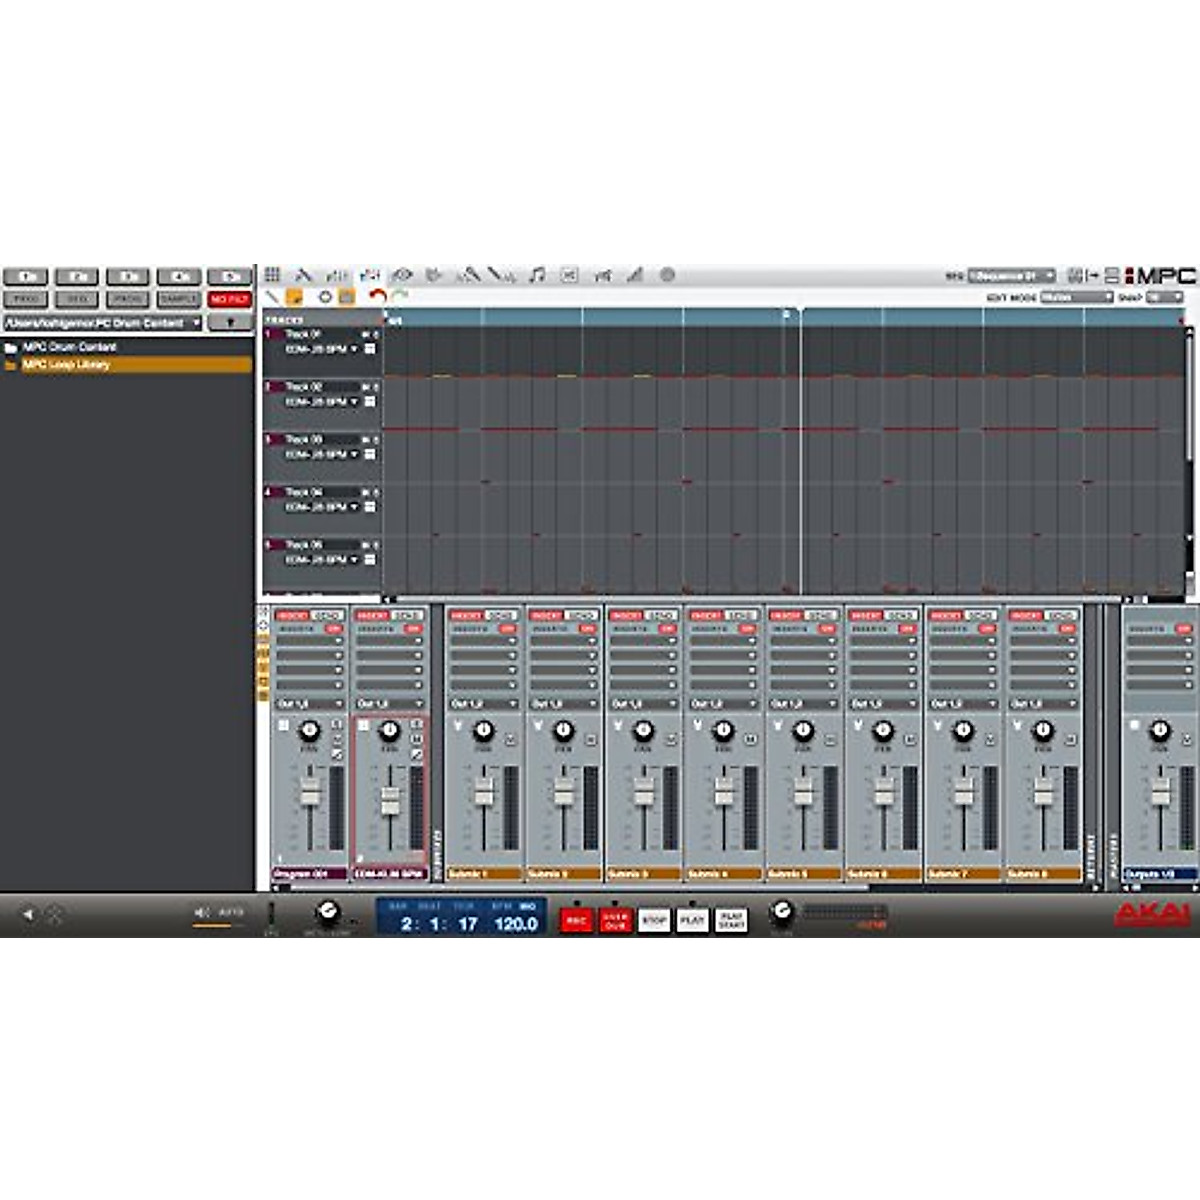Open the pad grid view icon

point(272,275)
